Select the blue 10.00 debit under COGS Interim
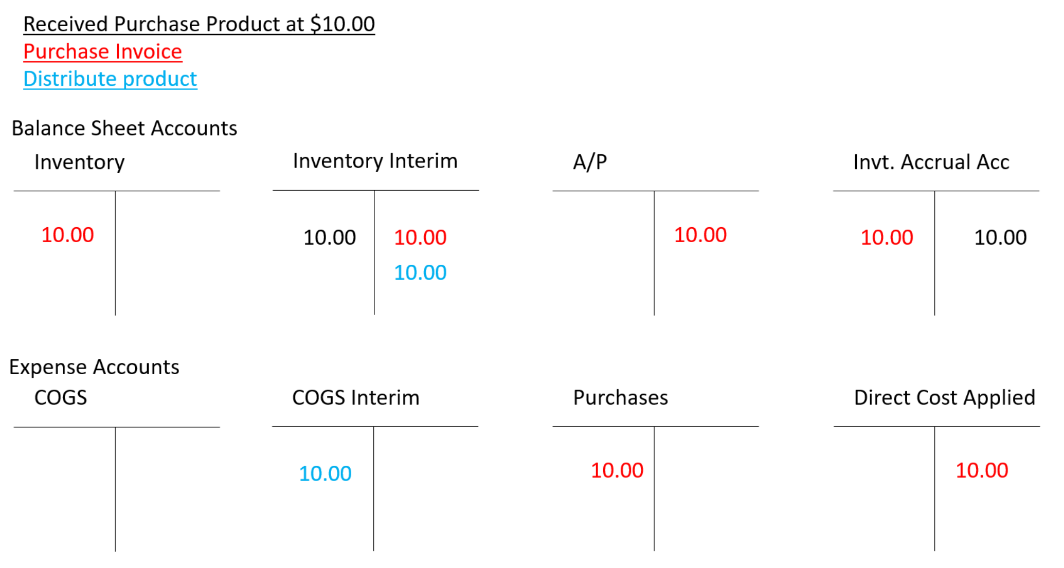 pos(325,474)
